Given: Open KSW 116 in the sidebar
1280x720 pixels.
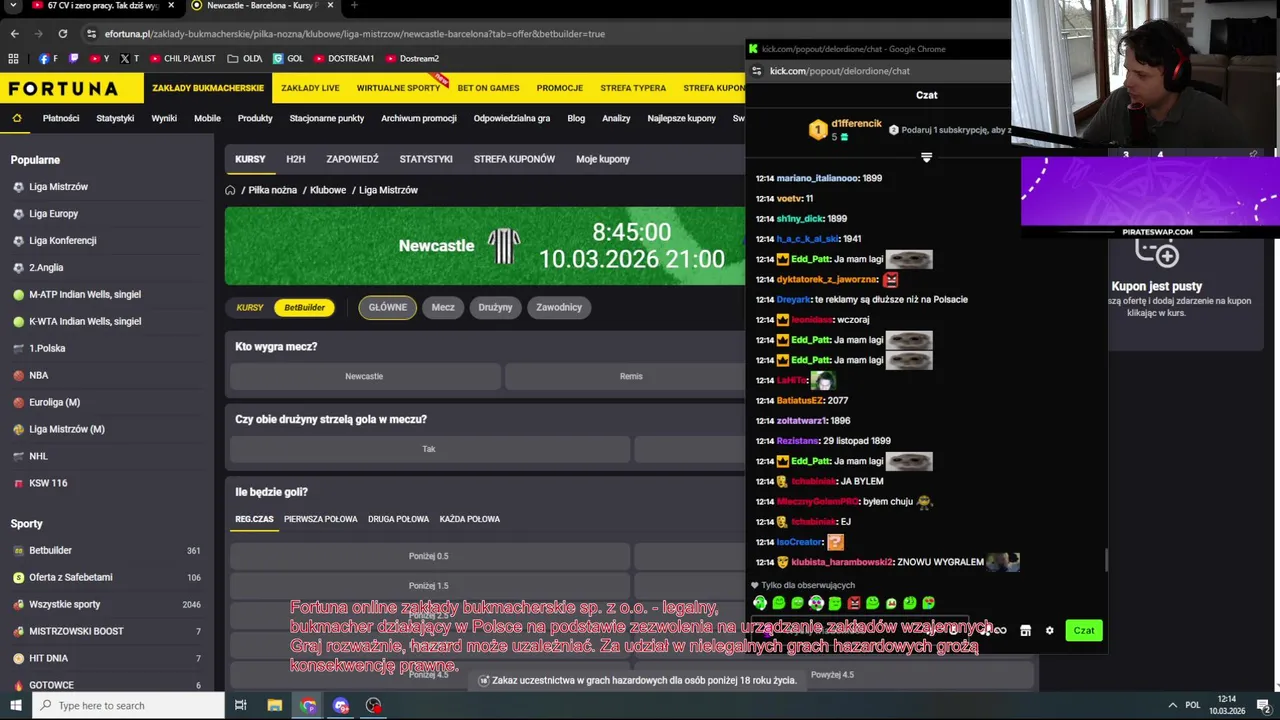Looking at the screenshot, I should (x=48, y=483).
